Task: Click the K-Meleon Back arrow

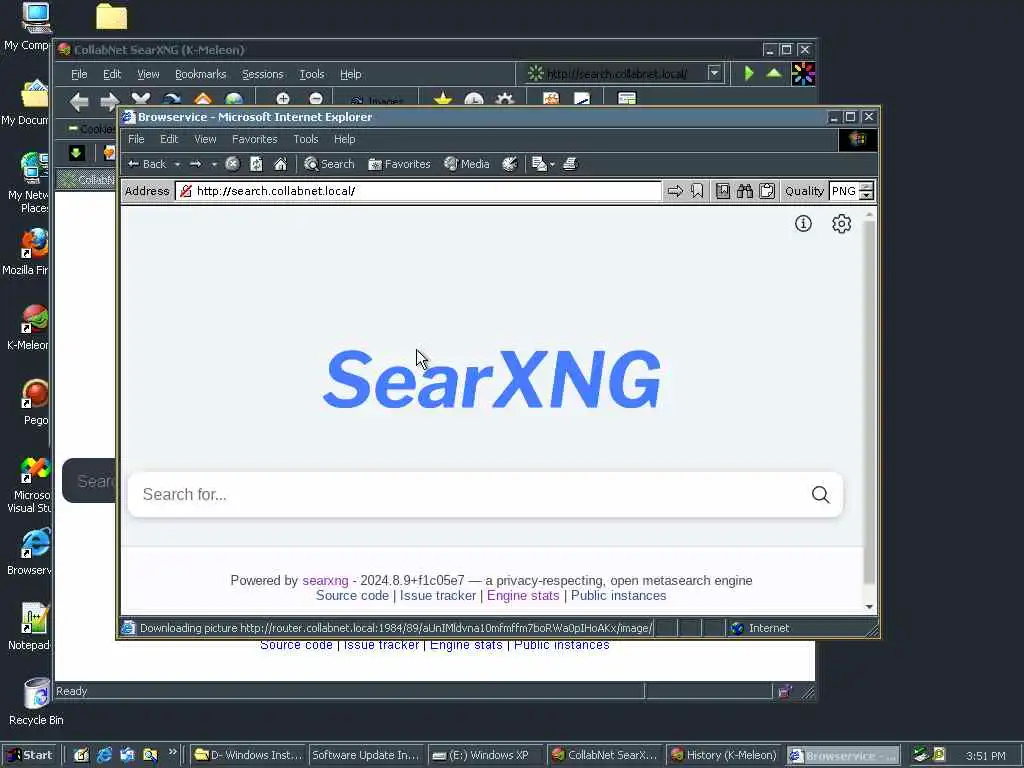Action: [x=79, y=101]
